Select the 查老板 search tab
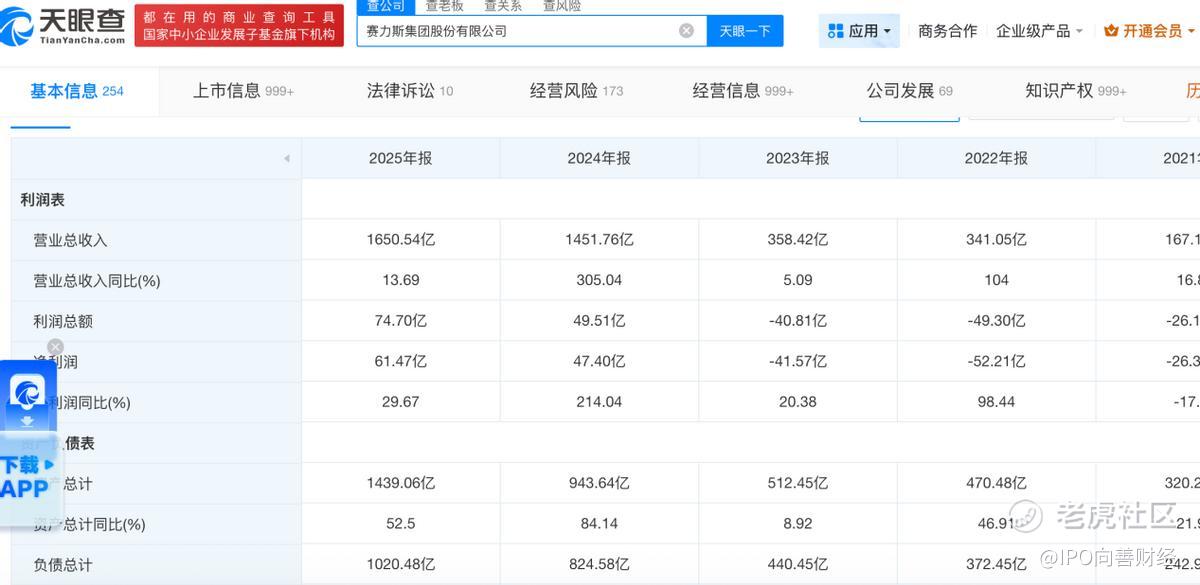The height and width of the screenshot is (585, 1200). 444,6
